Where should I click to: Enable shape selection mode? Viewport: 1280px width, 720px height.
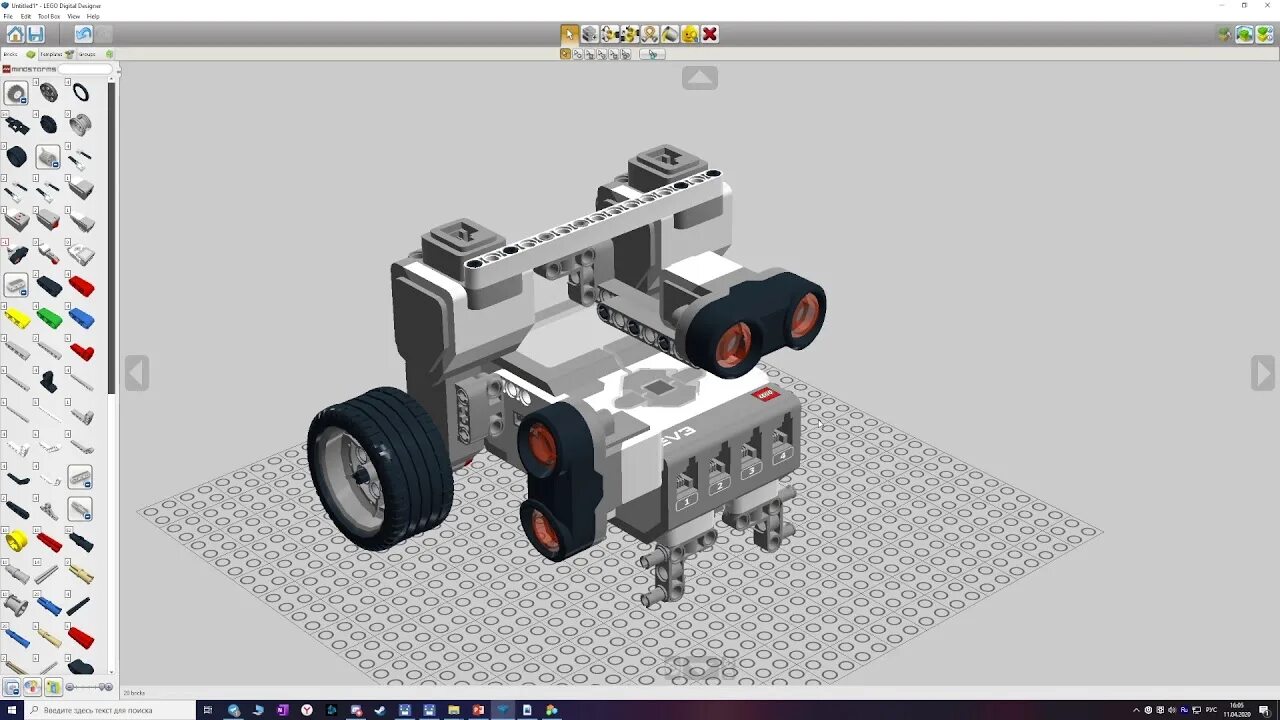click(613, 54)
